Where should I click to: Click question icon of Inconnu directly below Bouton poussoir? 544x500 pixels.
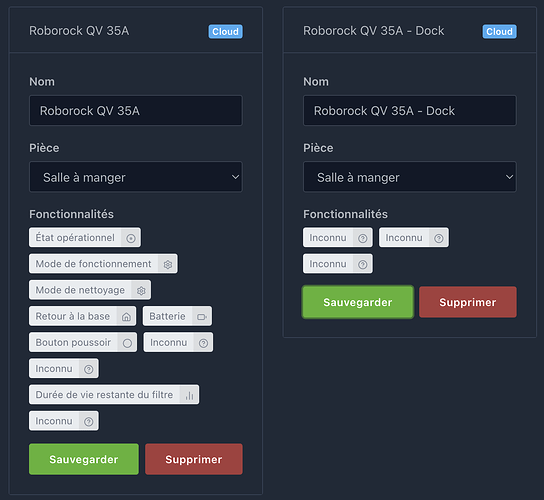89,369
